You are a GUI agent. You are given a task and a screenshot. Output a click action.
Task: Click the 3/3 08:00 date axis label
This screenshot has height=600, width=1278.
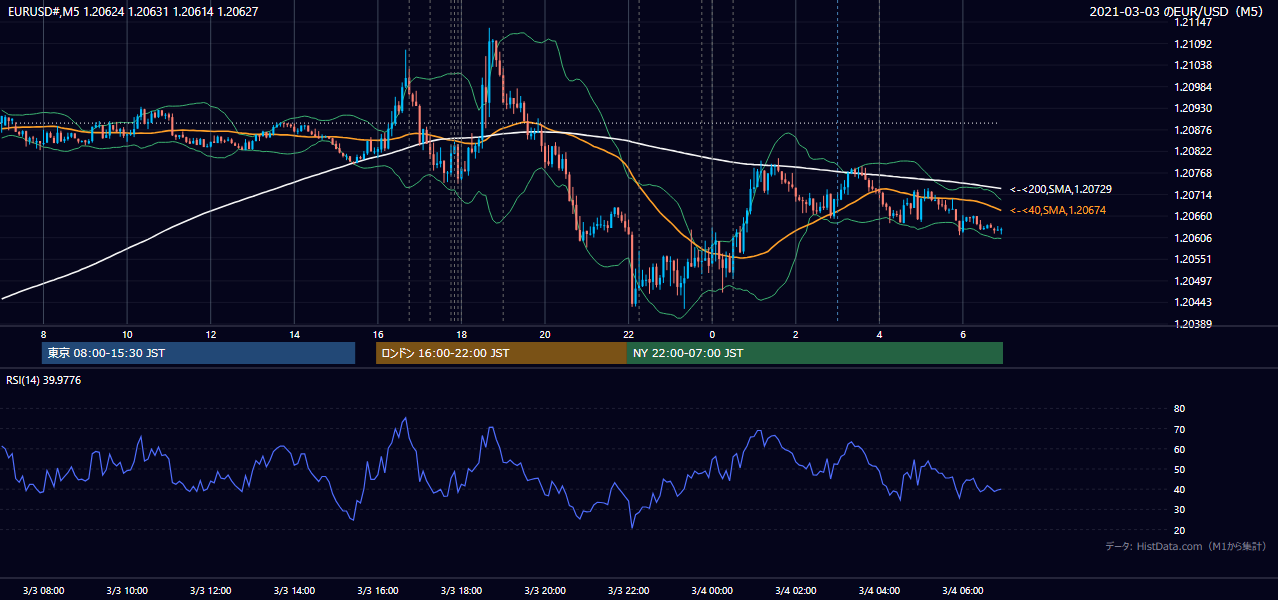43,590
